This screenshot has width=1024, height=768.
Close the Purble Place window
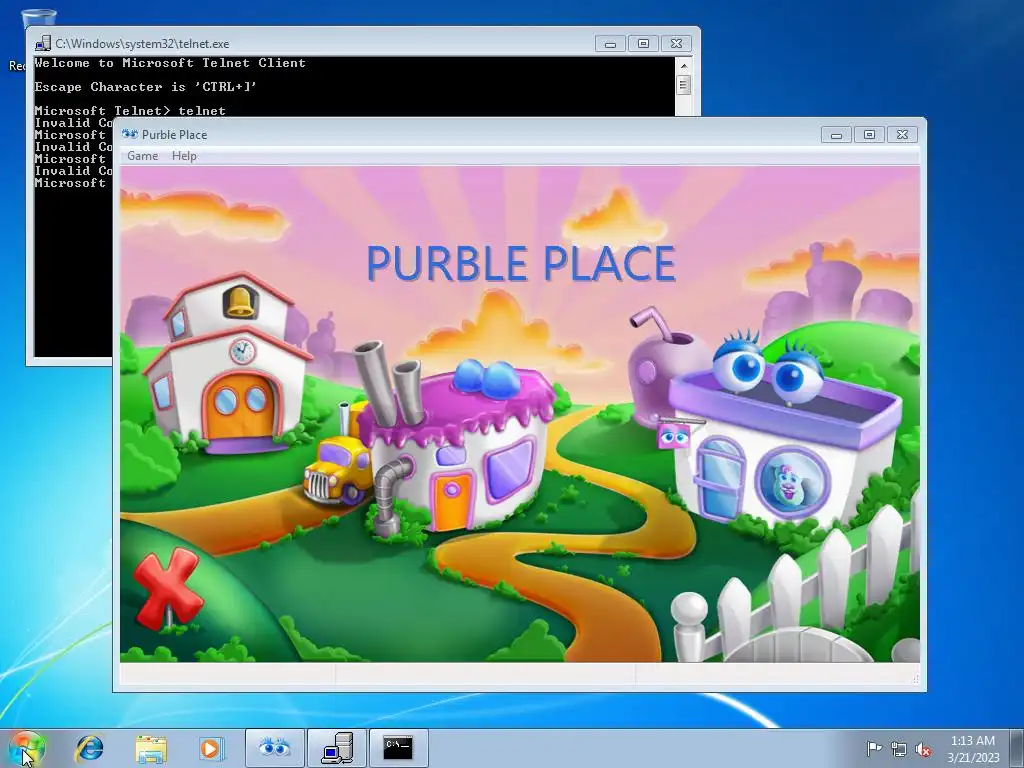pyautogui.click(x=903, y=135)
